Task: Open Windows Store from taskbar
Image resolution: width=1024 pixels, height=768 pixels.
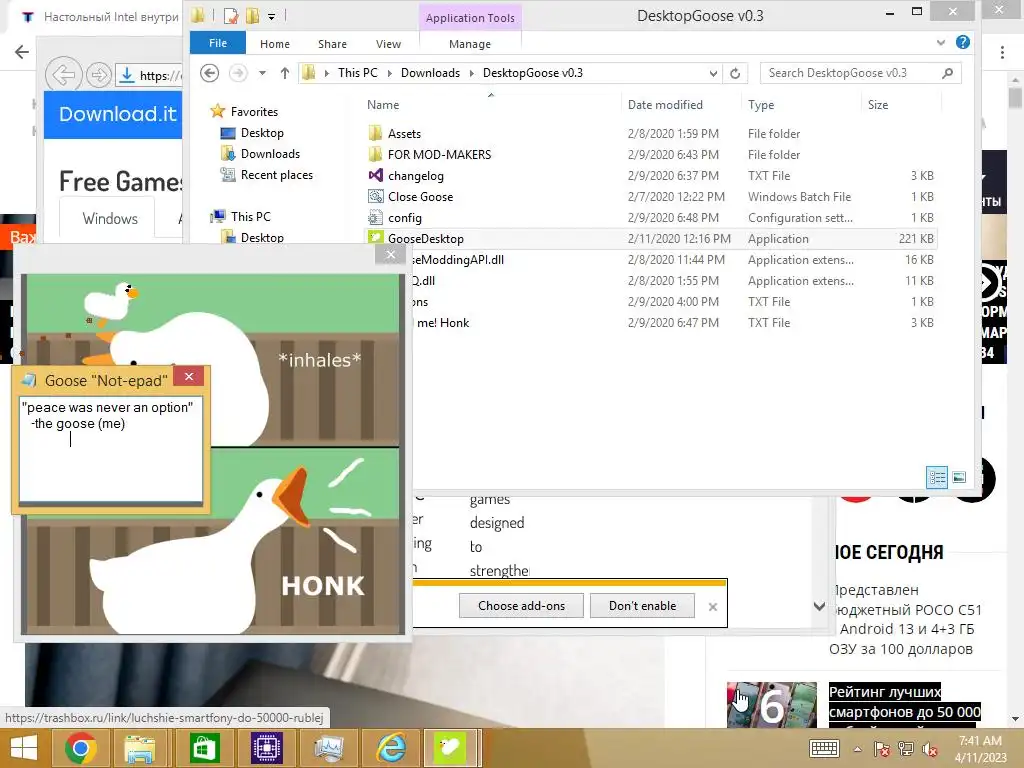Action: [x=204, y=748]
